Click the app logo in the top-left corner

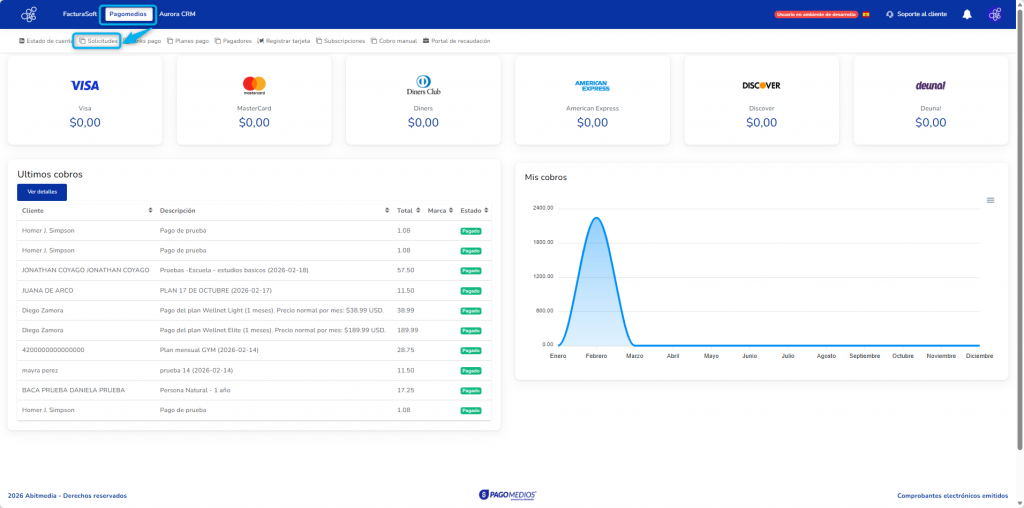29,14
